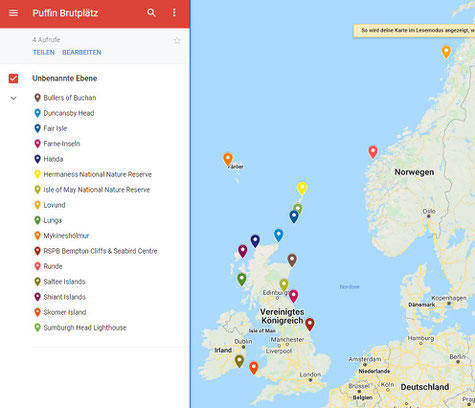
Task: Star this map as favorite
Action: (177, 41)
